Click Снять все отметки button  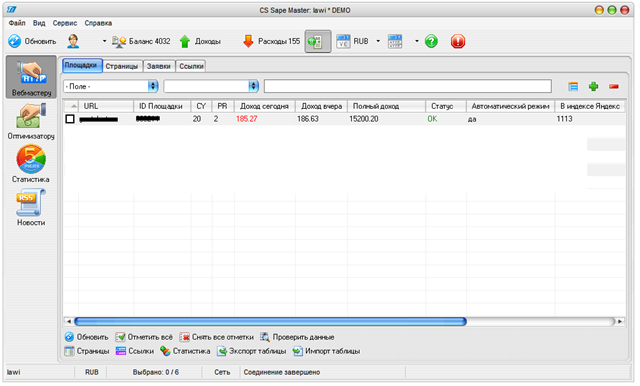click(x=216, y=337)
